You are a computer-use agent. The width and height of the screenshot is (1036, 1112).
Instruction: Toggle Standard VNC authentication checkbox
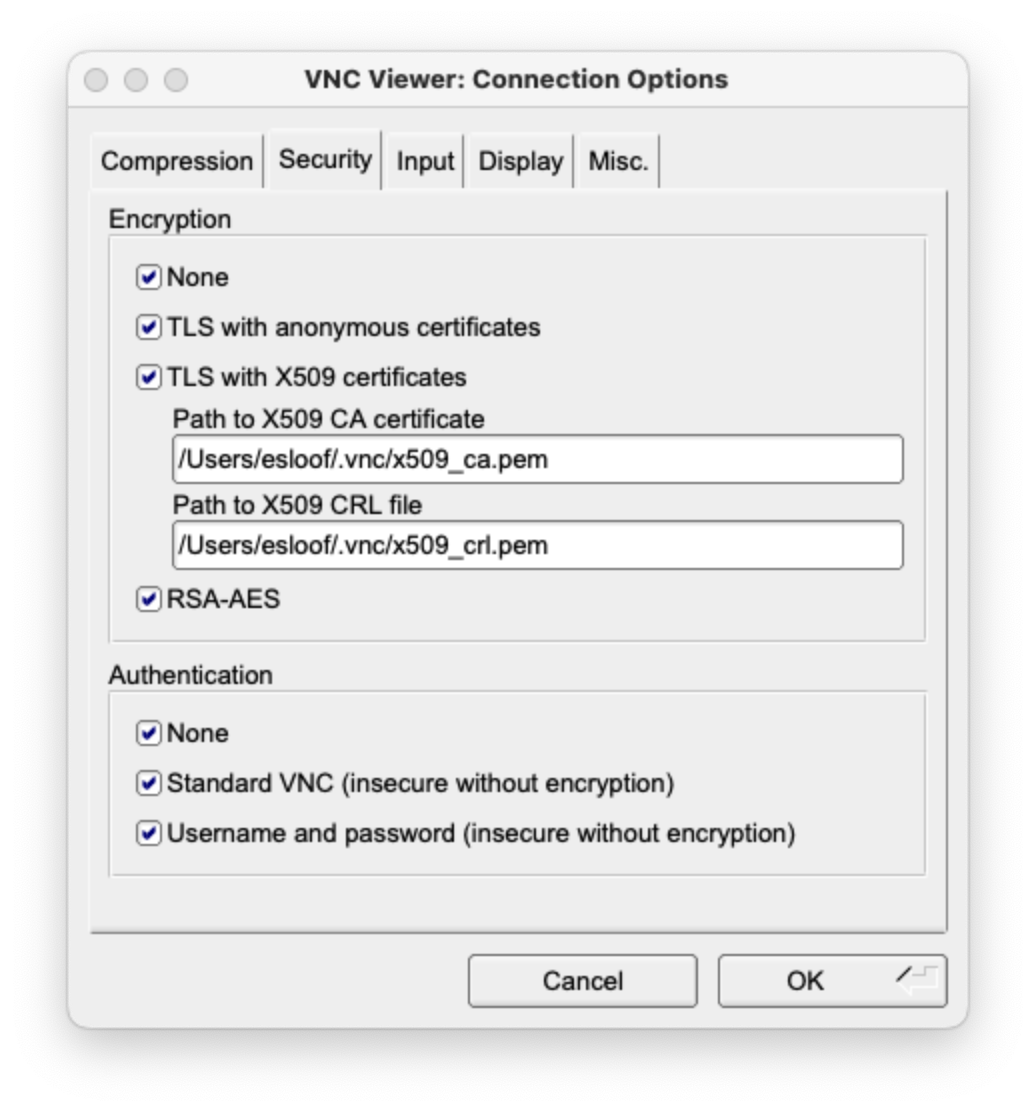coord(148,784)
